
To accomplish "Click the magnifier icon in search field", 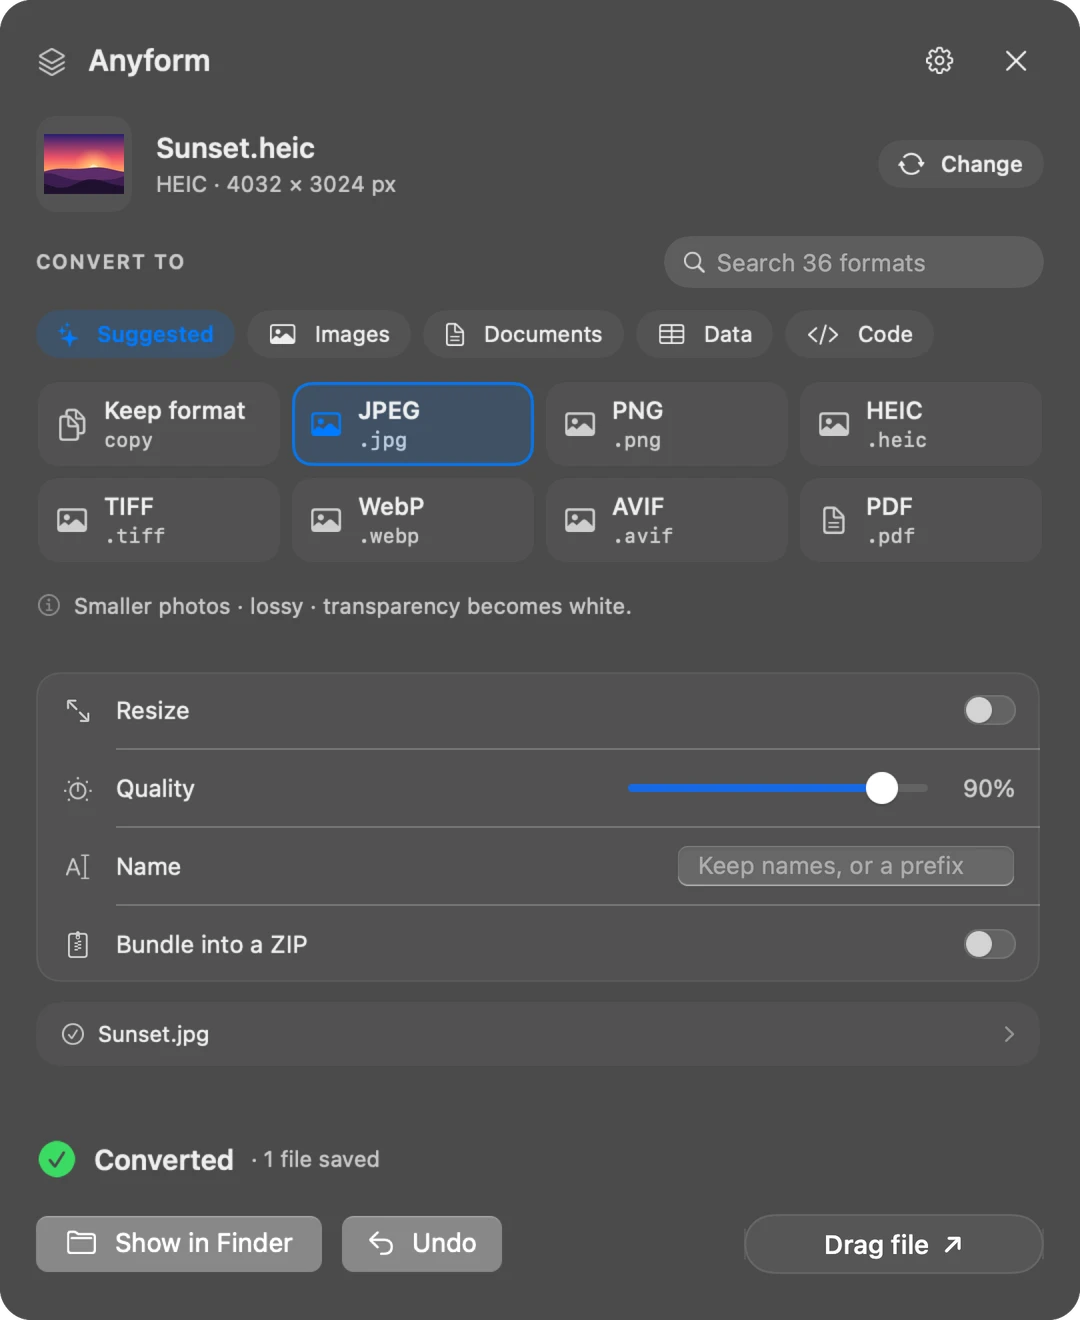I will [x=694, y=262].
